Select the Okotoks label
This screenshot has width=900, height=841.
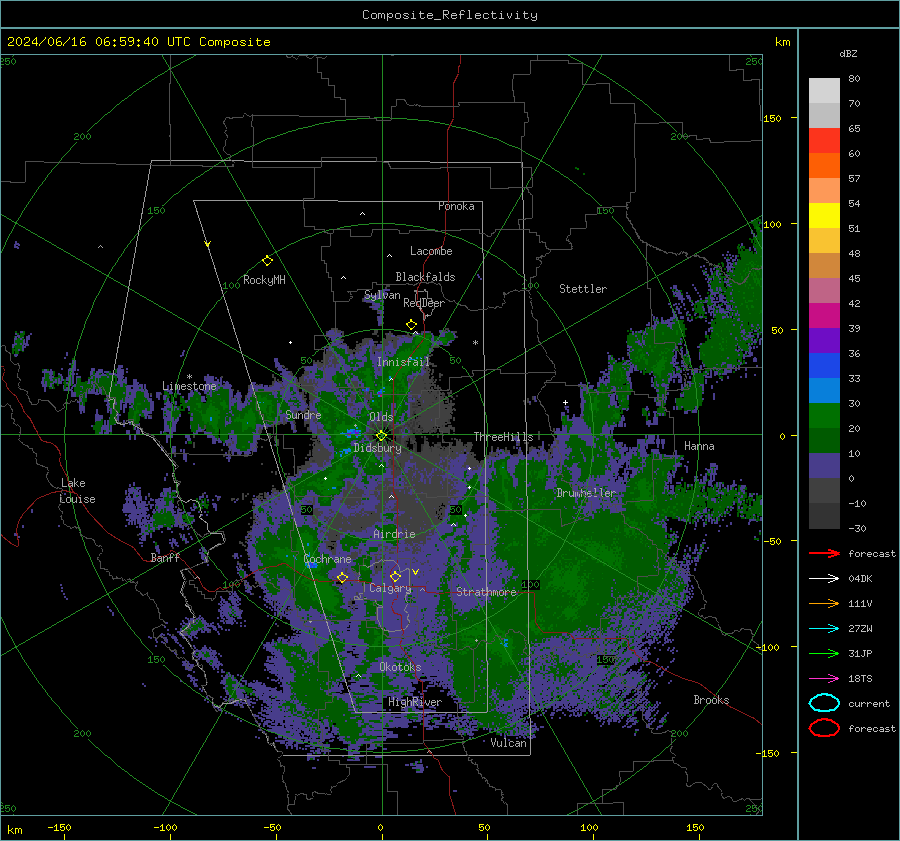400,667
